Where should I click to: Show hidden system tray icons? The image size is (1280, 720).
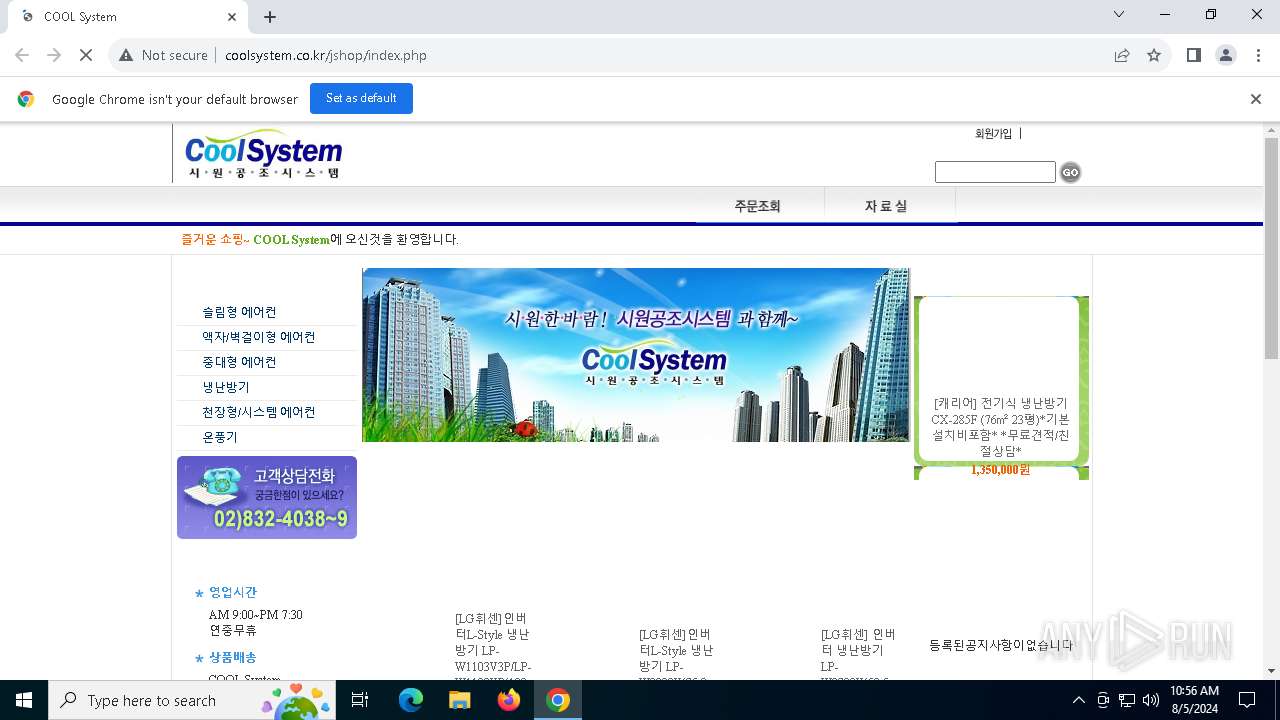pyautogui.click(x=1078, y=700)
